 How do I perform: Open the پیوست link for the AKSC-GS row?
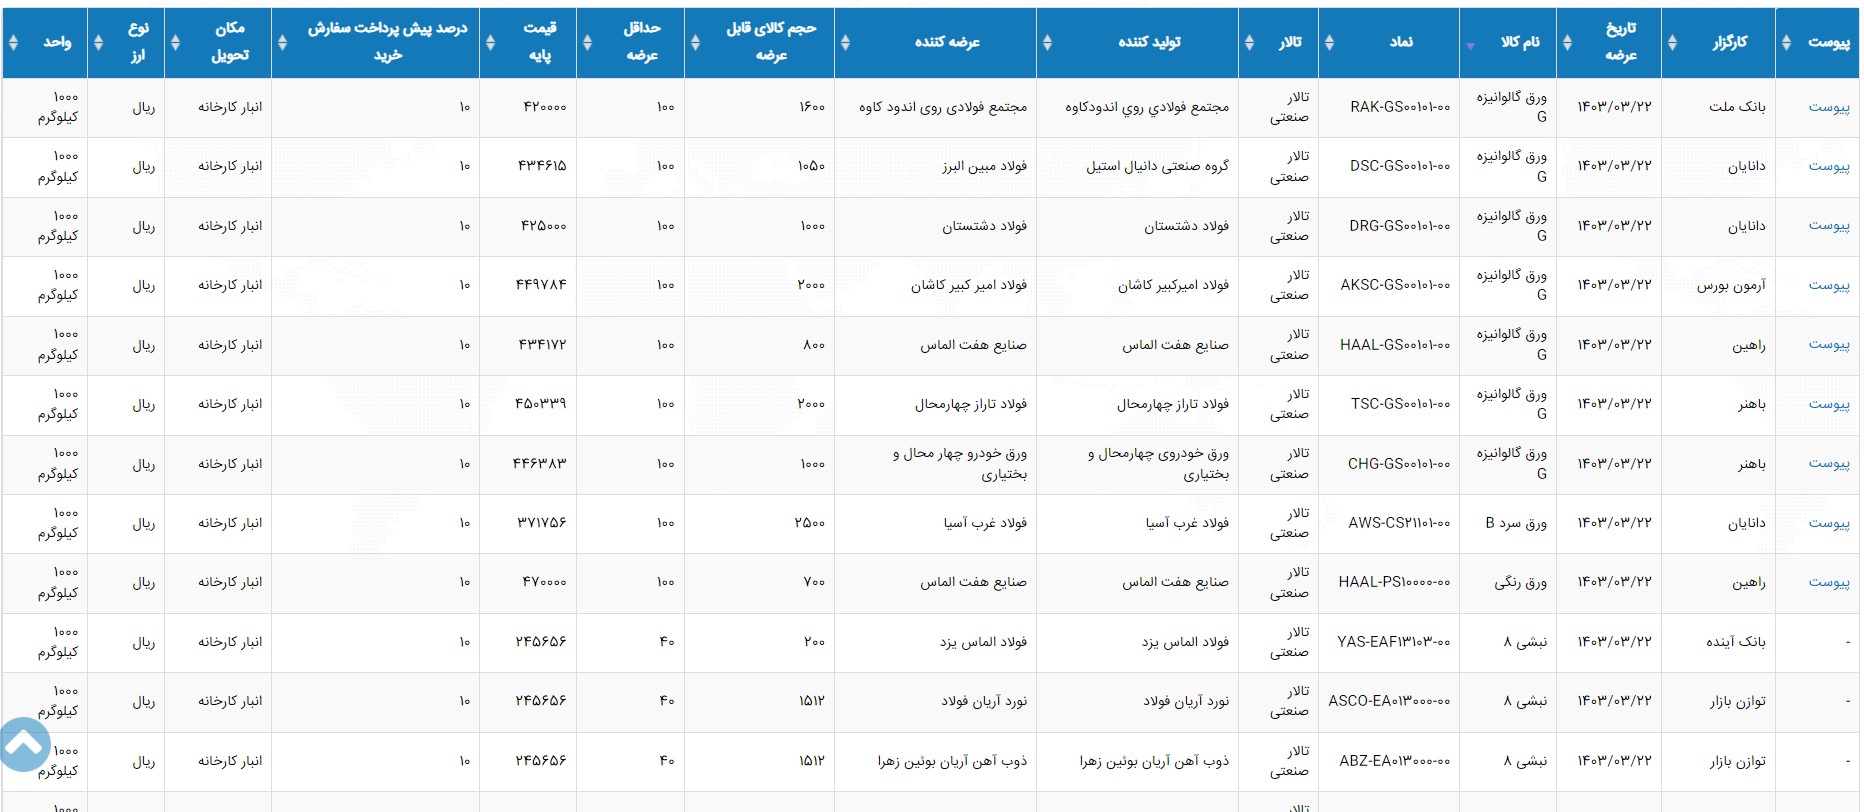(x=1828, y=285)
